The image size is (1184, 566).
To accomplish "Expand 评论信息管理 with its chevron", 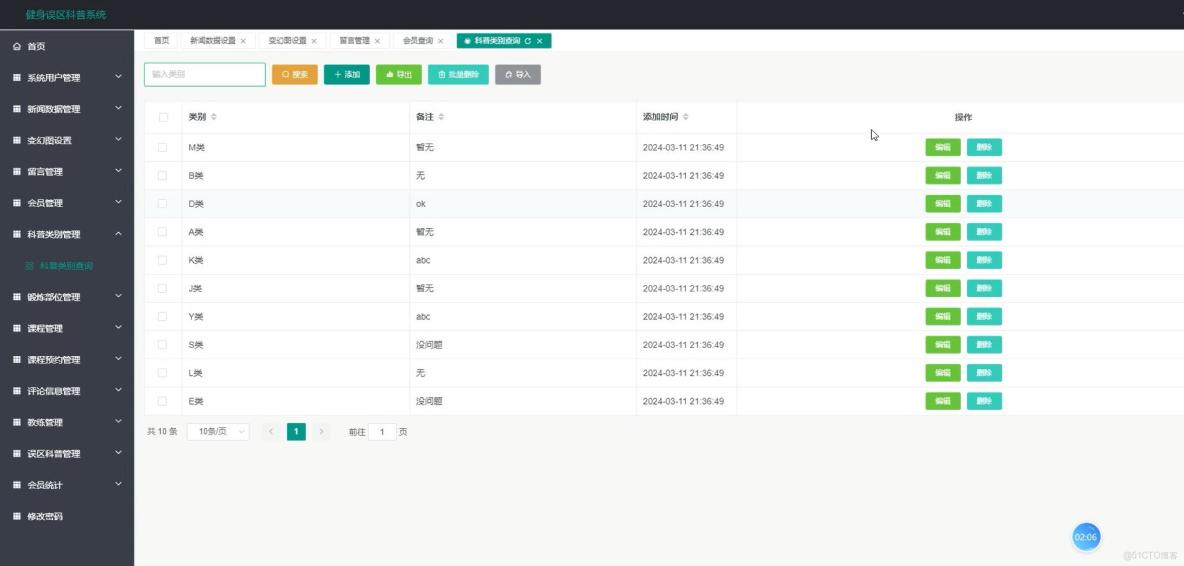I will tap(119, 390).
